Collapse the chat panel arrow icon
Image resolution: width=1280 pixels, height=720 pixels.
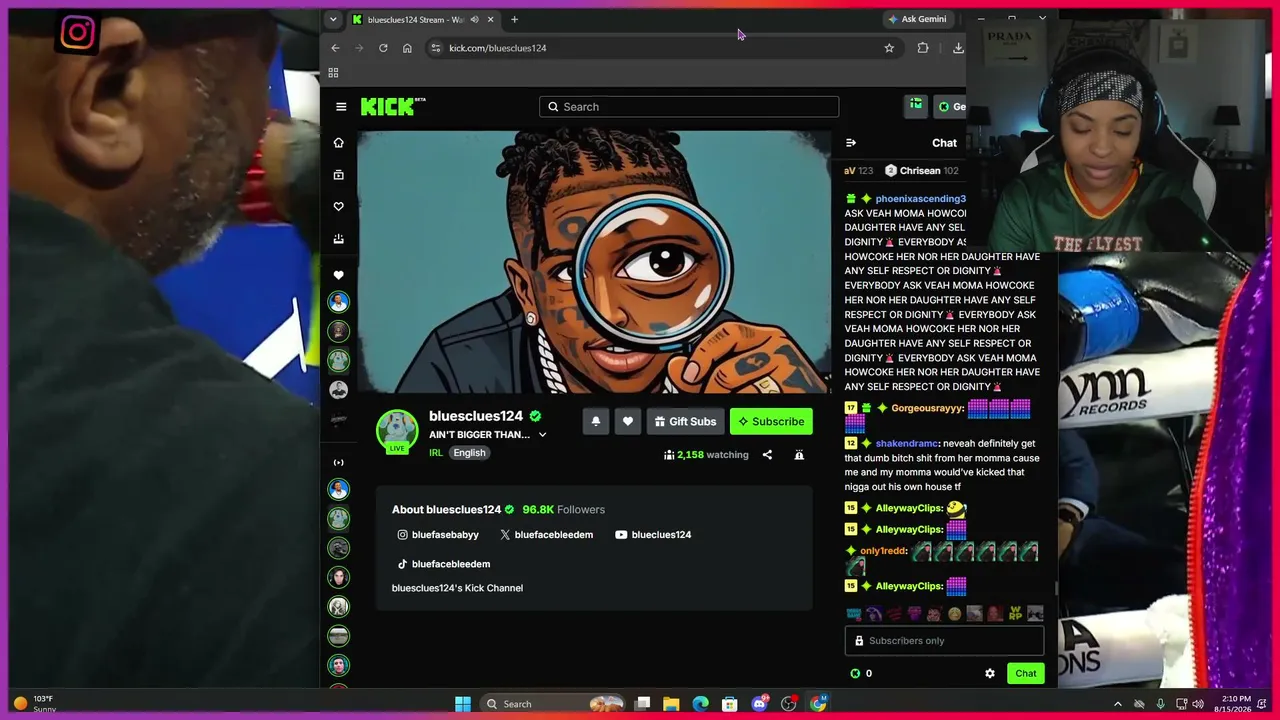tap(851, 143)
